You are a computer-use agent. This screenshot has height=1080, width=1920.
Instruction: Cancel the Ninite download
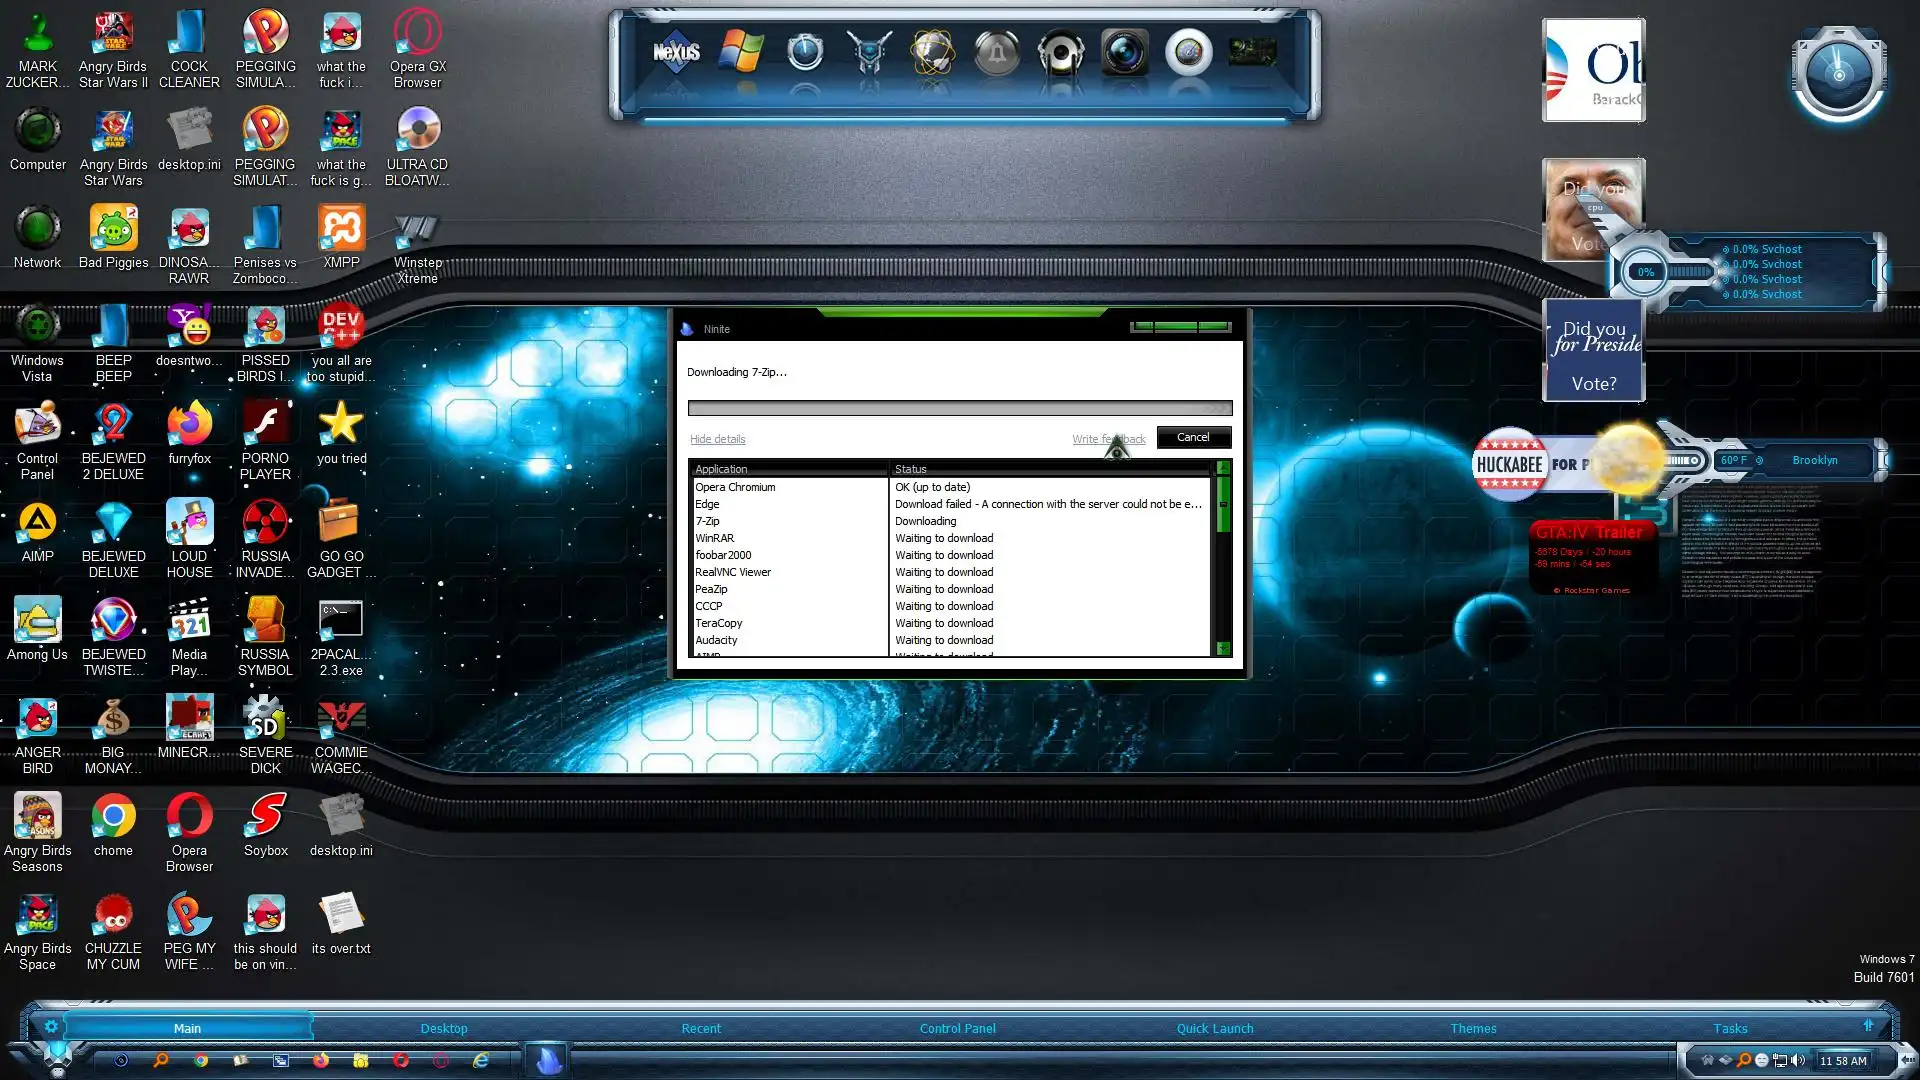pyautogui.click(x=1193, y=437)
